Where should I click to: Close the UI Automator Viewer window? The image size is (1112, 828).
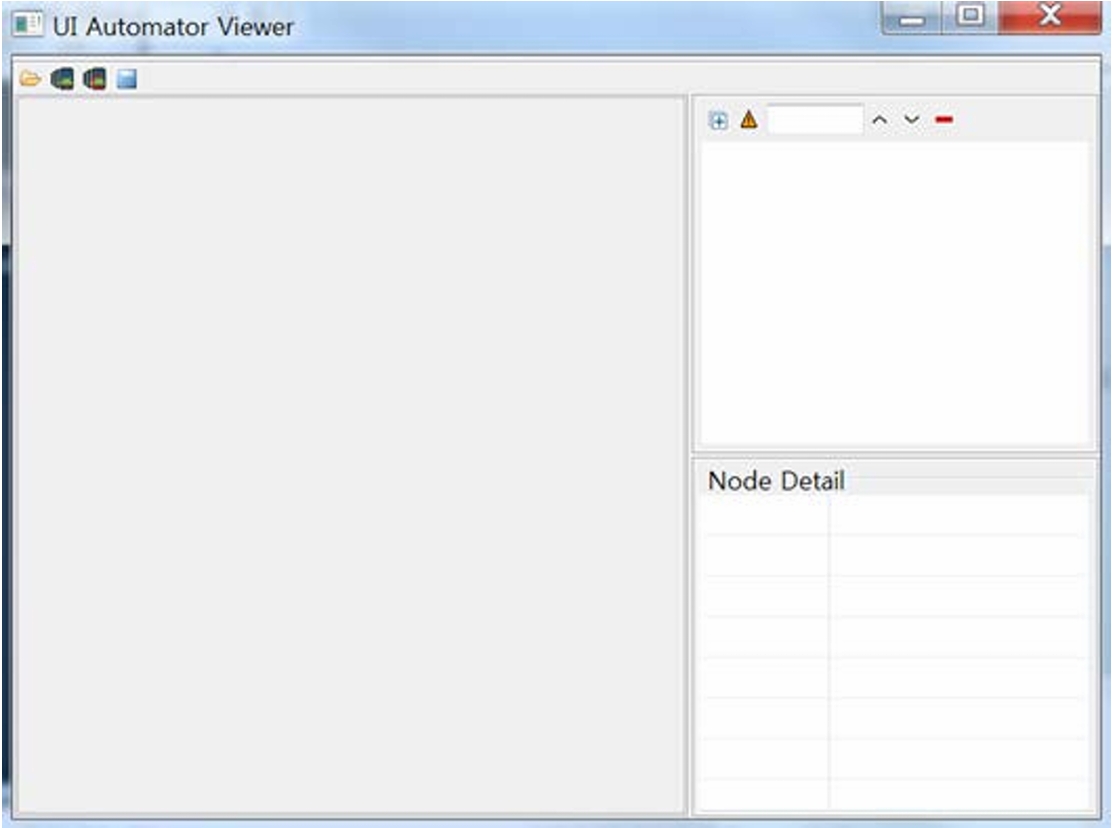(1047, 17)
